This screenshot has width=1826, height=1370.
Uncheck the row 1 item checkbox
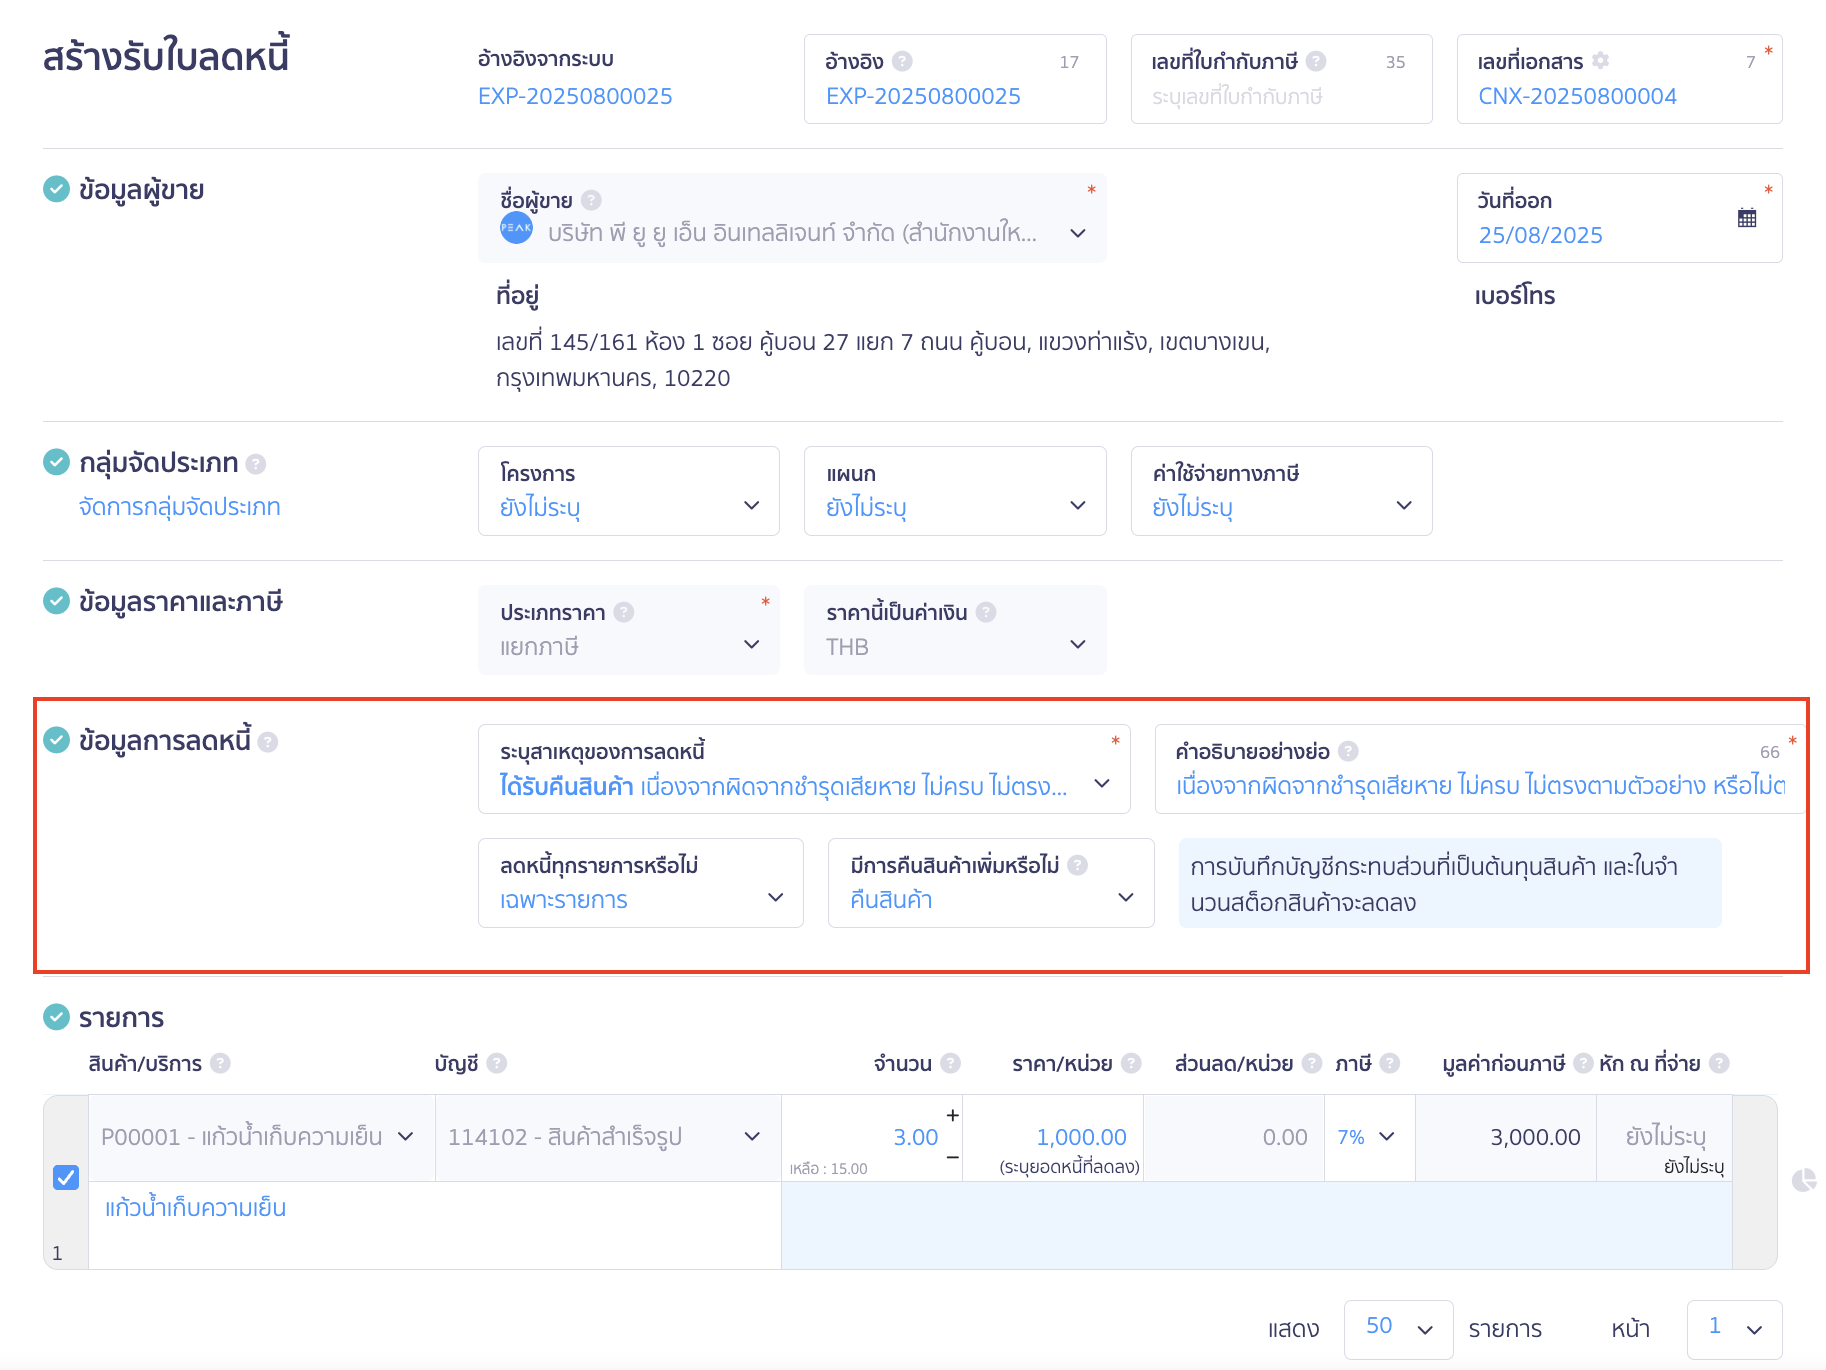(x=66, y=1177)
